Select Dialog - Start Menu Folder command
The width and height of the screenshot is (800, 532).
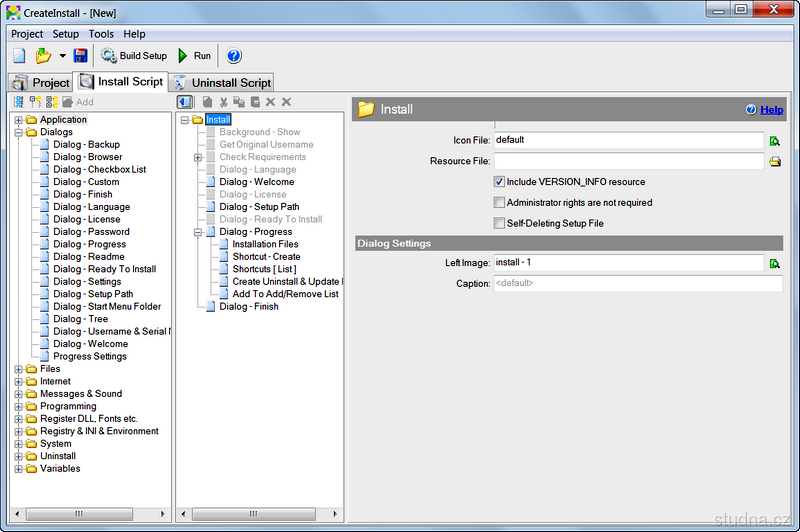click(x=107, y=307)
